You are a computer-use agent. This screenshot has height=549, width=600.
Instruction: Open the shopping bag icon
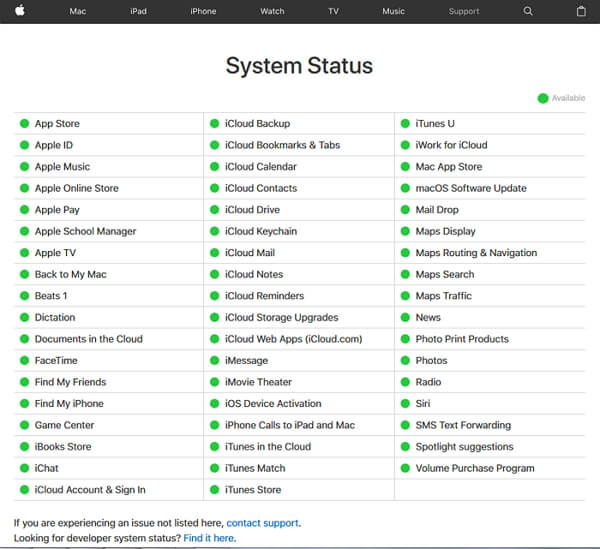[581, 11]
